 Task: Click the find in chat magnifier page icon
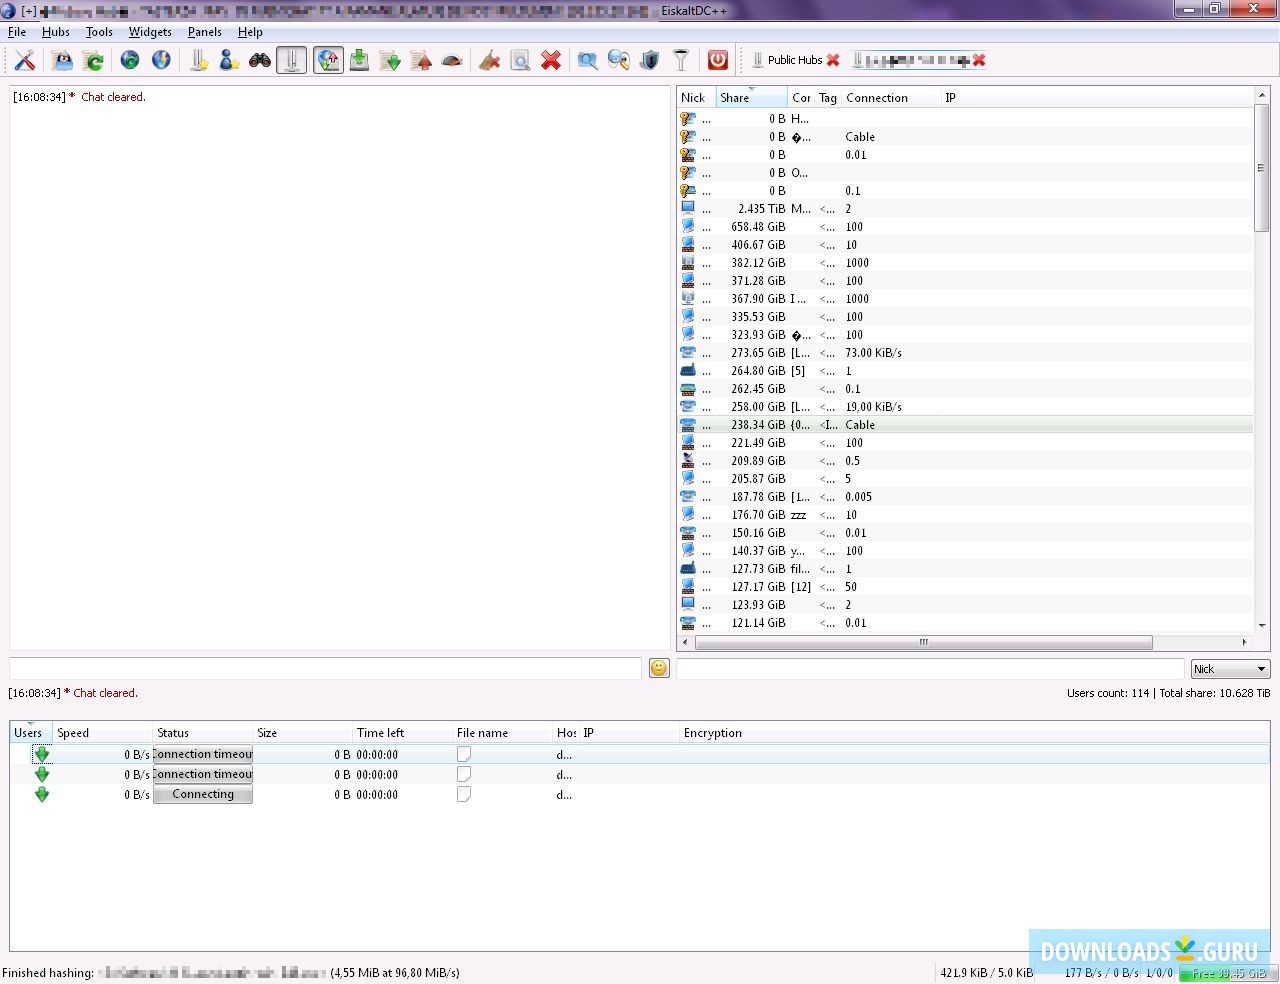coord(520,60)
